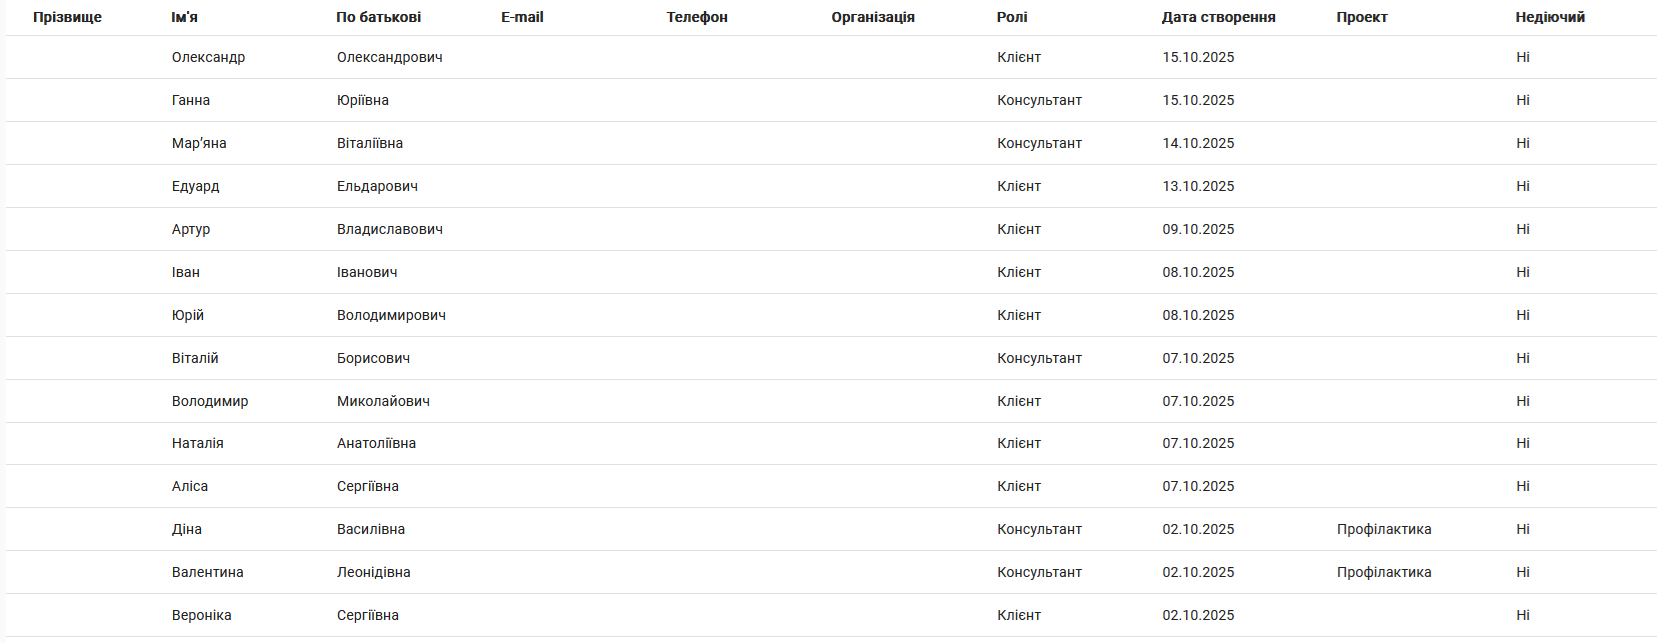Open the Артур Владиславович row

click(191, 229)
